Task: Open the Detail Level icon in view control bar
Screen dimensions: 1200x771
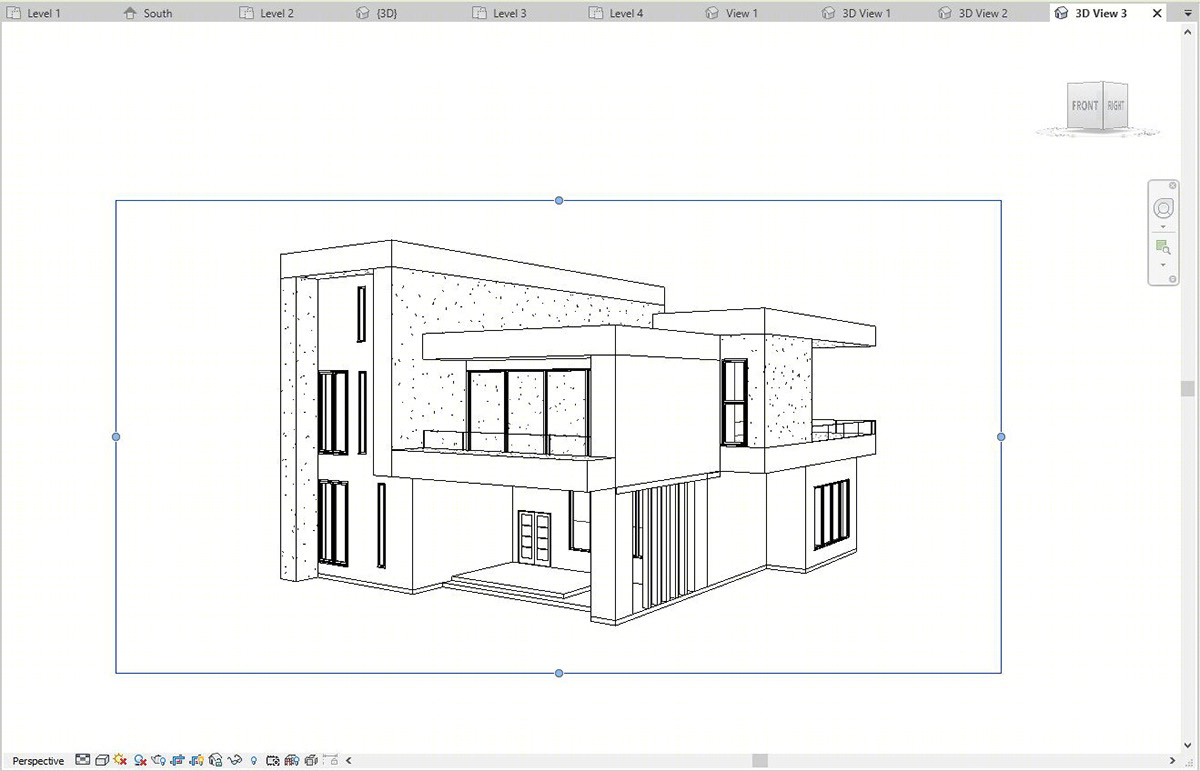Action: [82, 761]
